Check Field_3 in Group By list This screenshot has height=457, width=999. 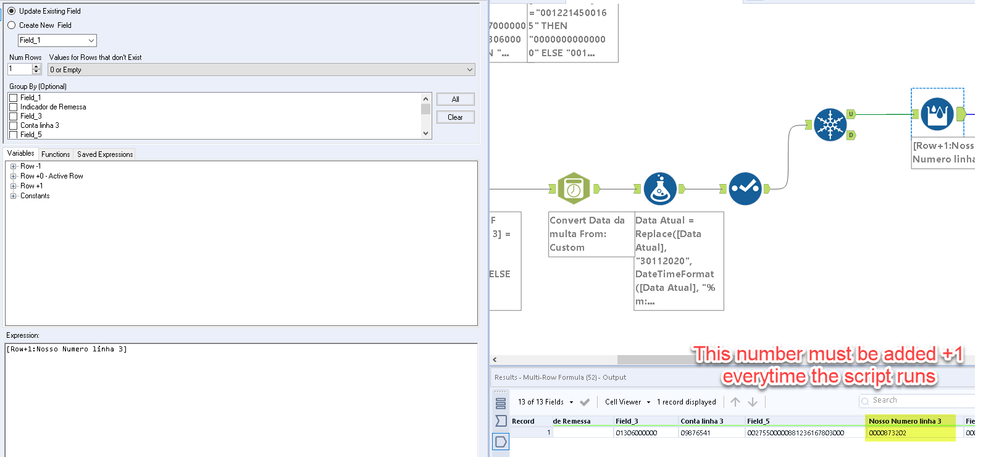click(13, 116)
